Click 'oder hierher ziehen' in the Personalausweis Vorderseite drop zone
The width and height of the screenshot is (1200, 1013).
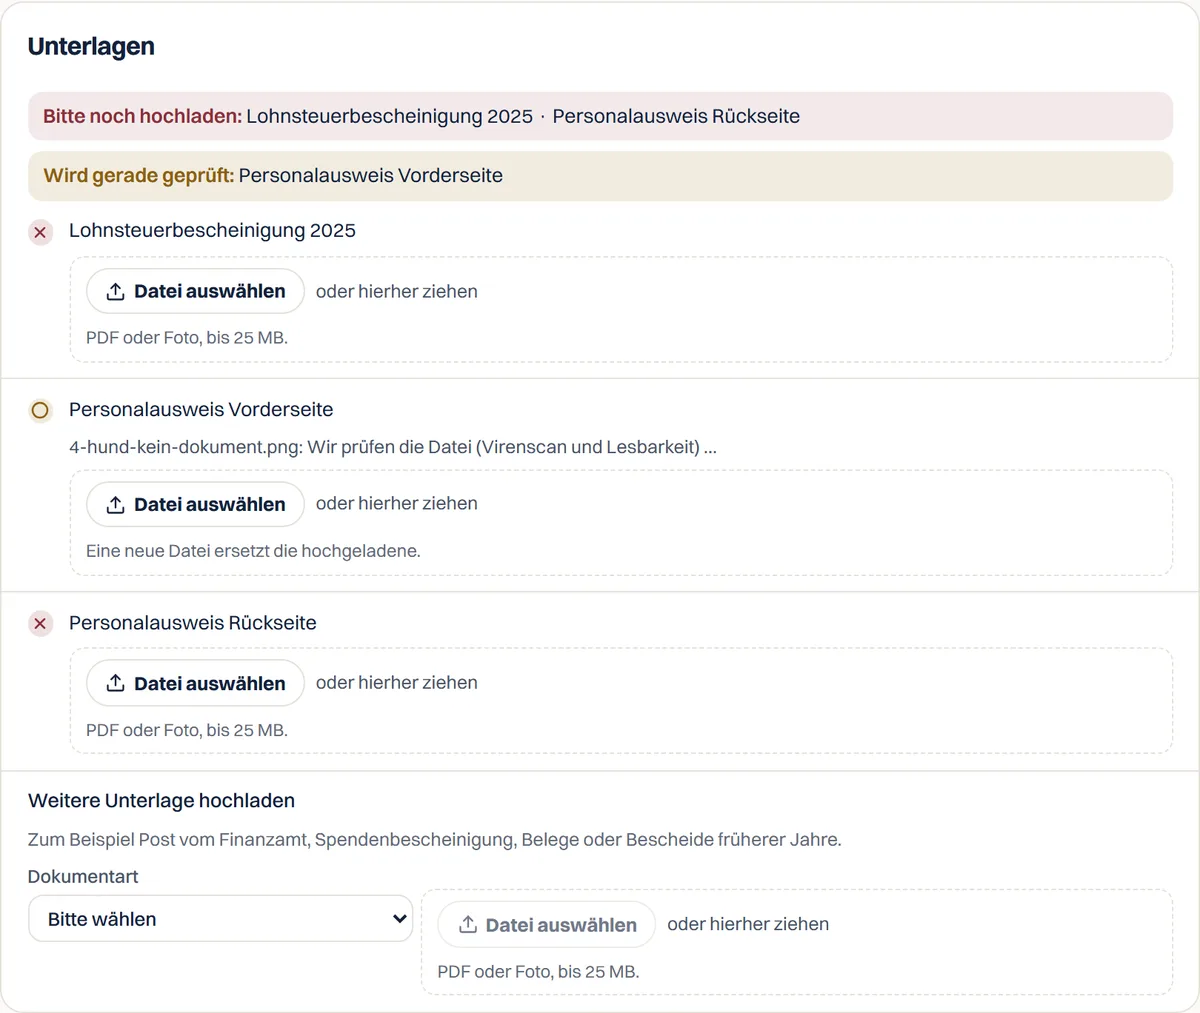tap(397, 504)
